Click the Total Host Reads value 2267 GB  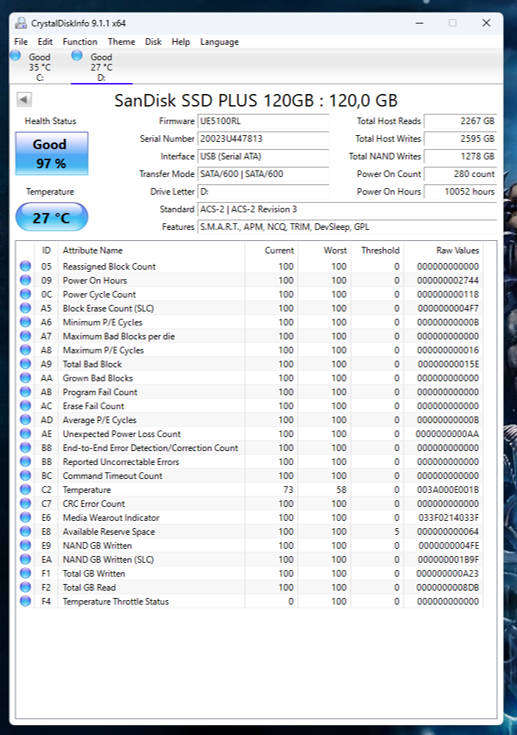pos(460,121)
